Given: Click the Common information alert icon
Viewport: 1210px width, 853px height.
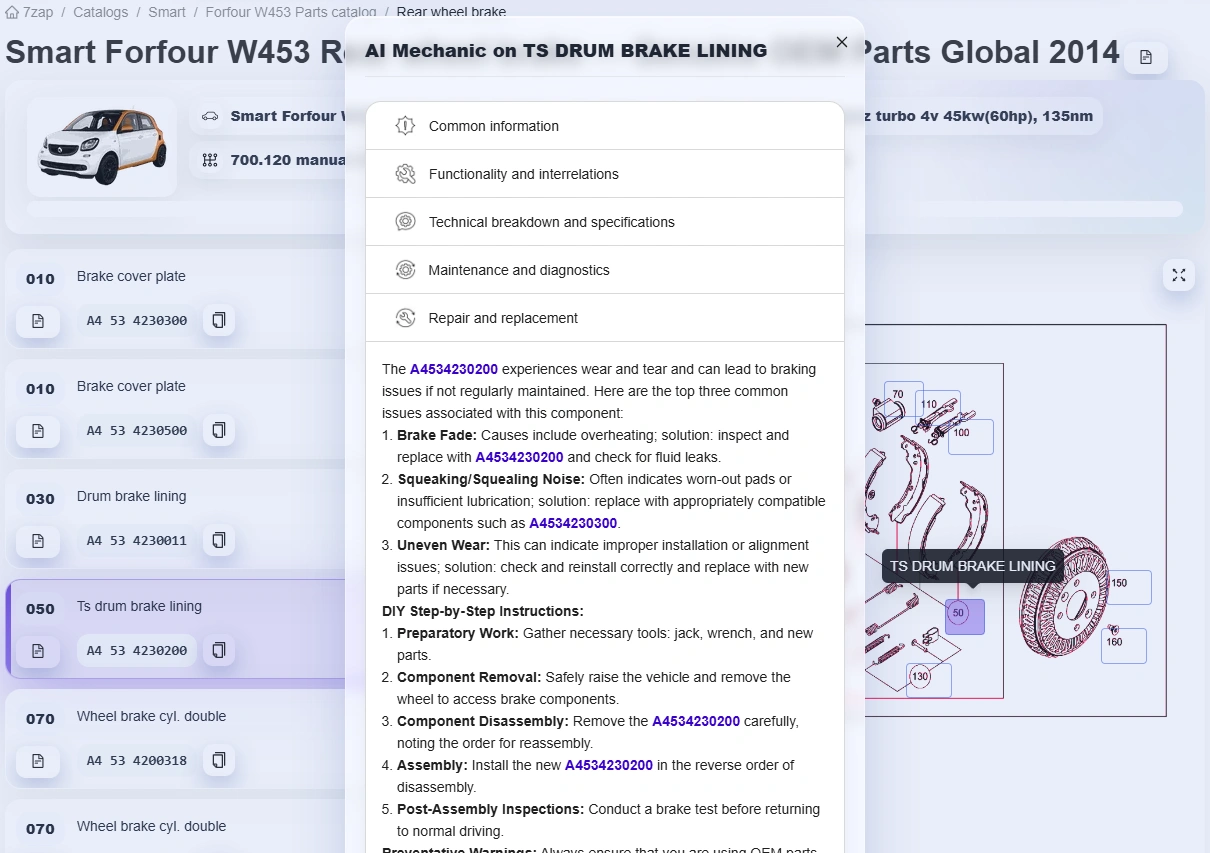Looking at the screenshot, I should click(405, 126).
